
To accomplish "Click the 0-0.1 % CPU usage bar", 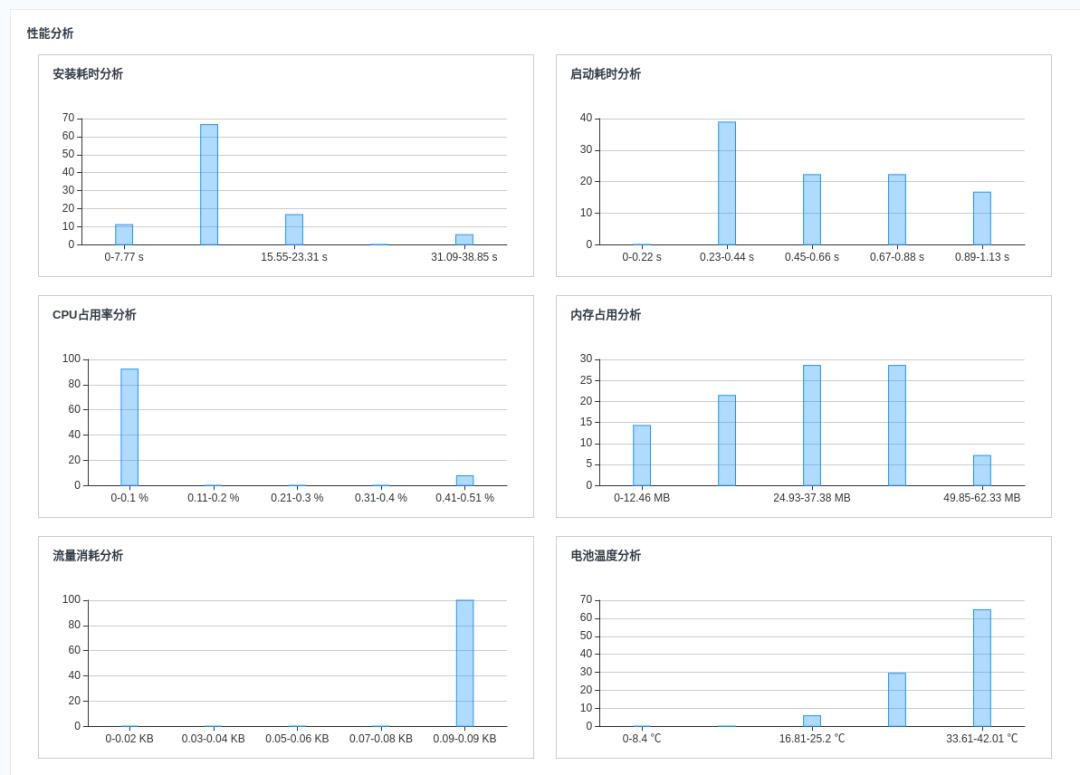I will [x=129, y=427].
